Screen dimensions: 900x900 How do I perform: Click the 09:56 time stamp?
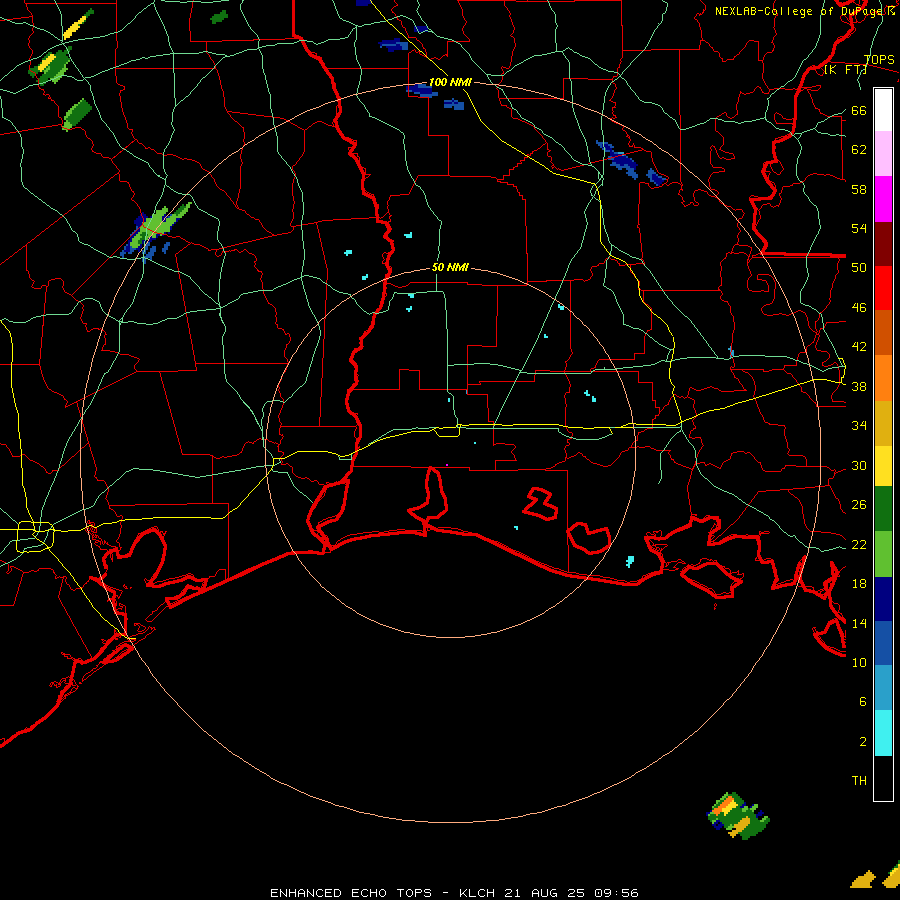pos(615,893)
